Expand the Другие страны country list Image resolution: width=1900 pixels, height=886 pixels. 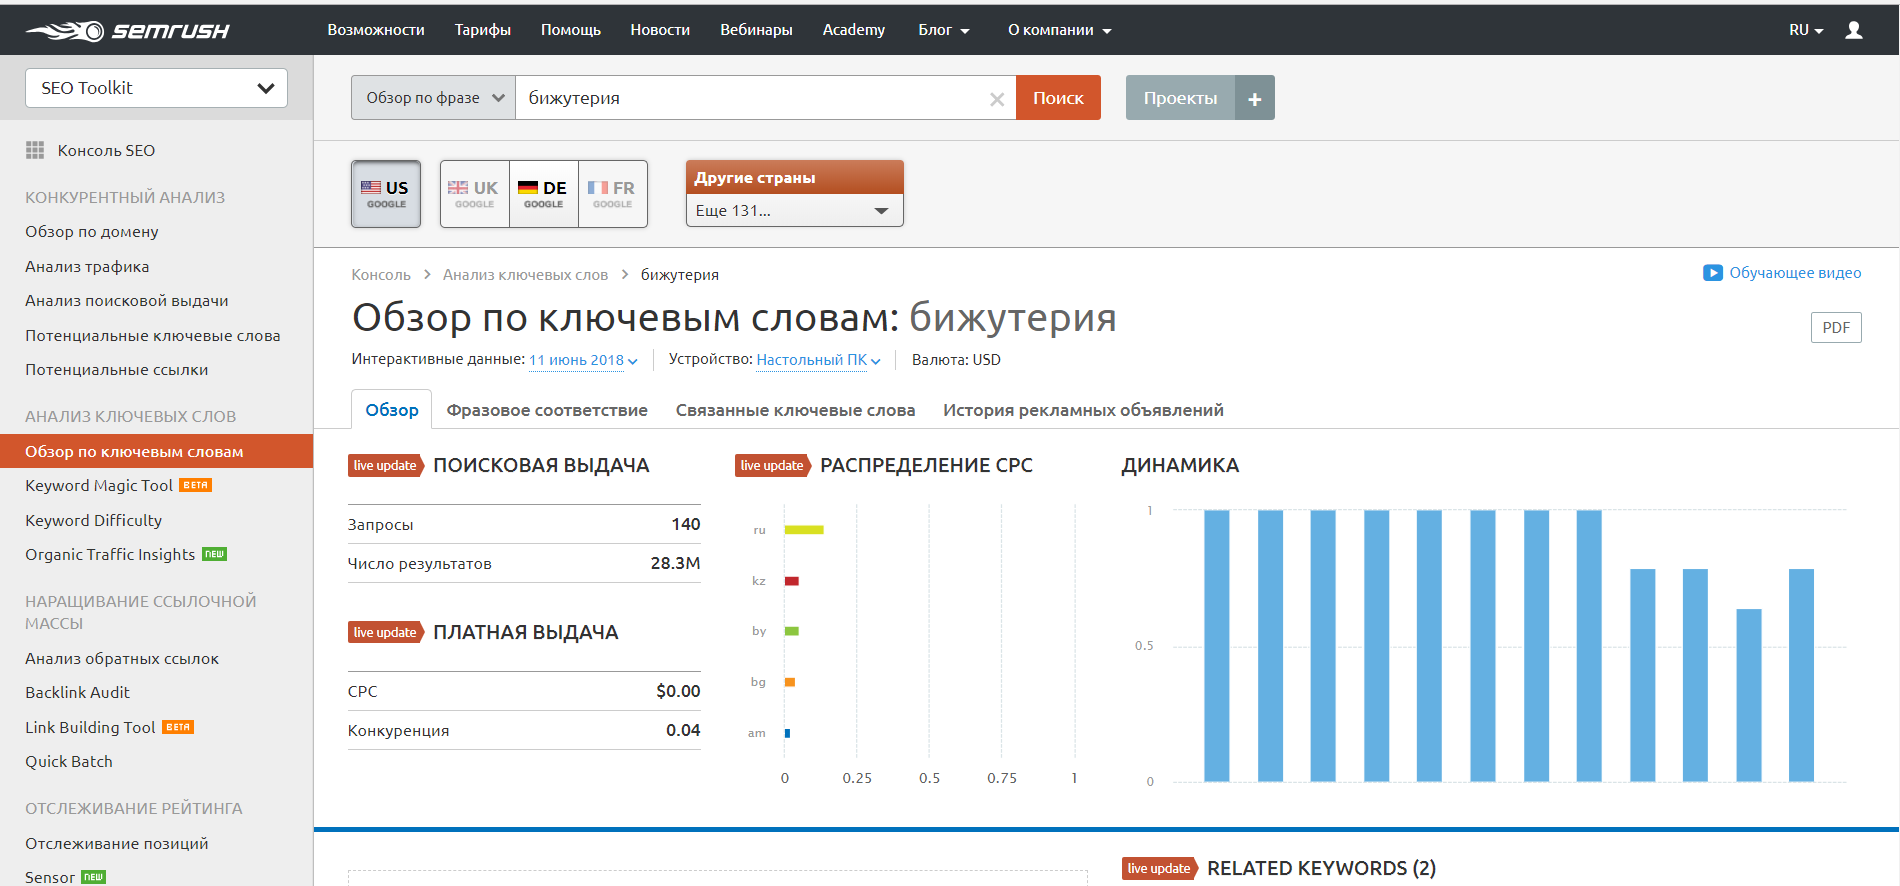pos(794,211)
